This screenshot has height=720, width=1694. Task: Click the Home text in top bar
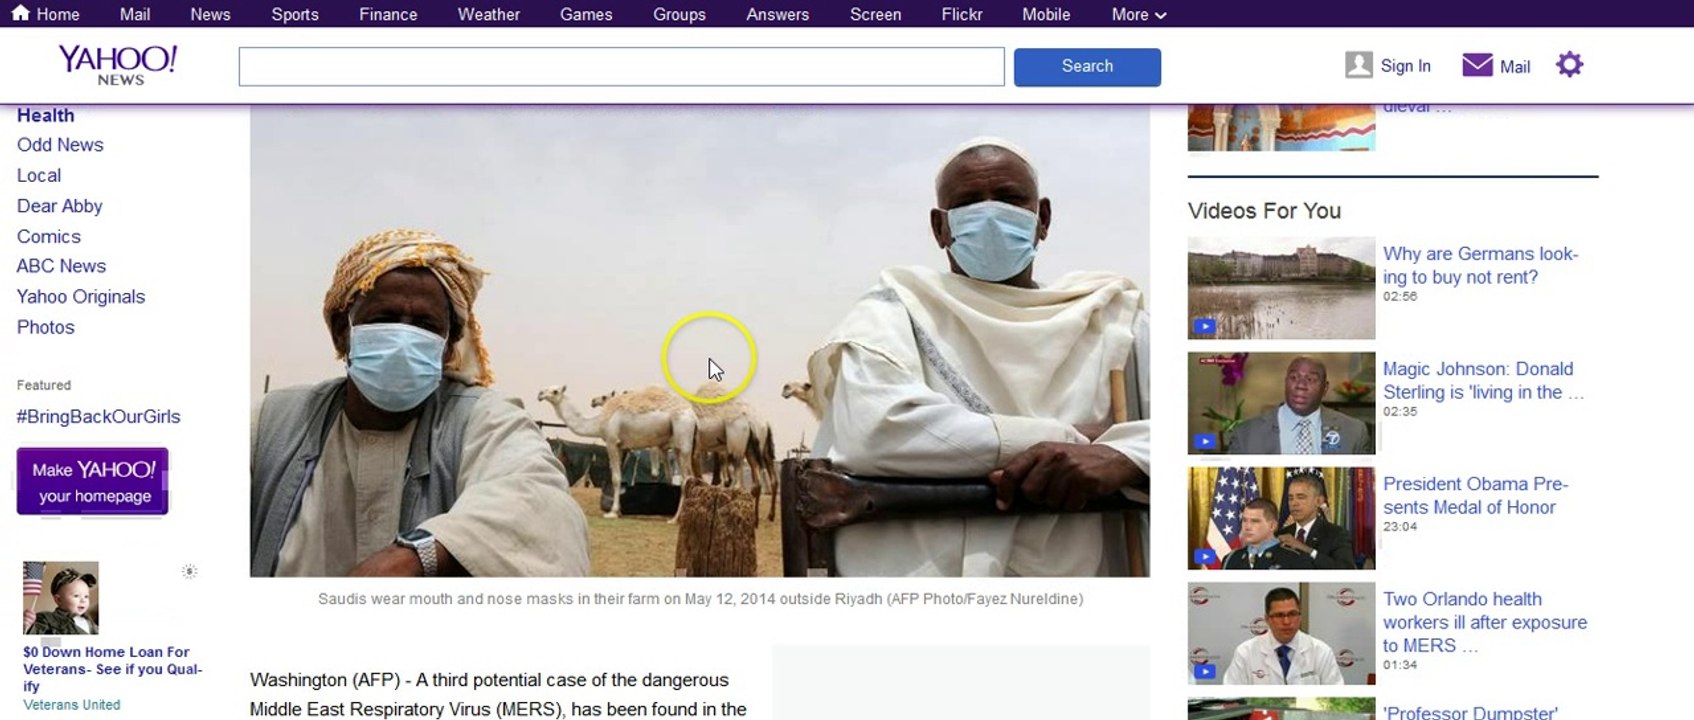[x=58, y=14]
